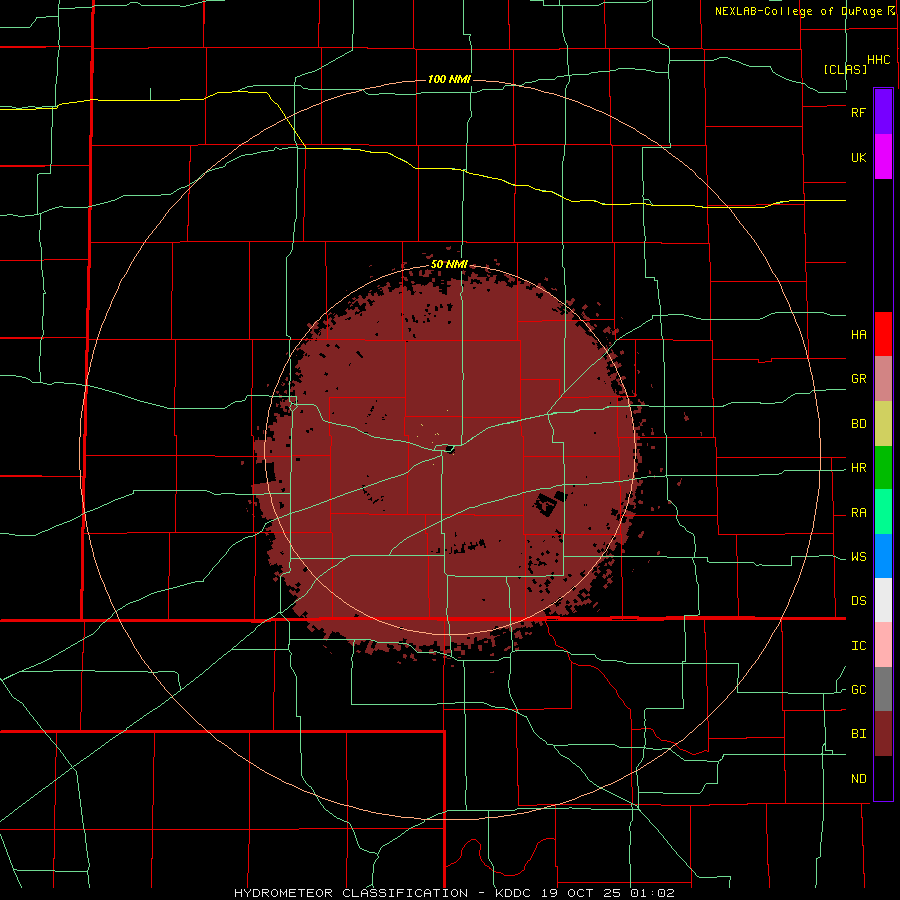
Task: Click the HA red legend swatch
Action: click(x=883, y=334)
